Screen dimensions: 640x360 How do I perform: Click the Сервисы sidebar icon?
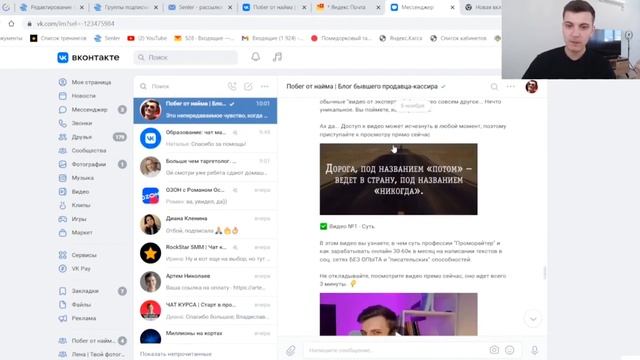(x=62, y=255)
